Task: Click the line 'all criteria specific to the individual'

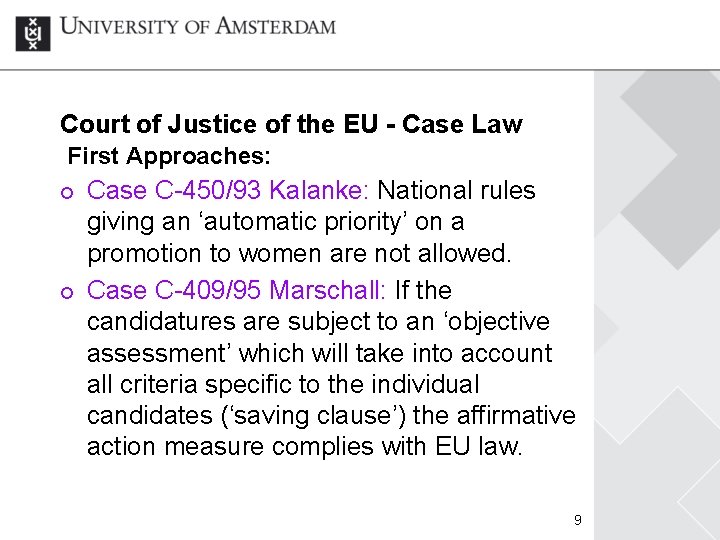Action: pyautogui.click(x=283, y=384)
